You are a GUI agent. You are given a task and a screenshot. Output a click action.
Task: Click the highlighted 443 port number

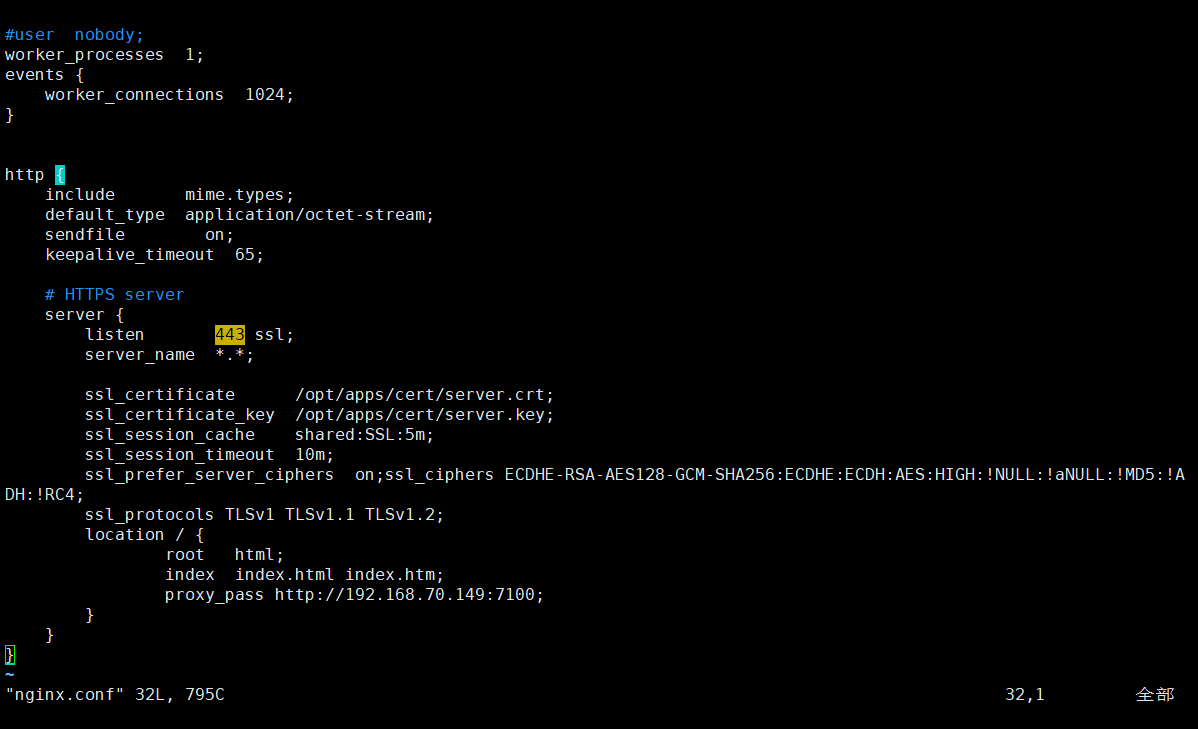click(x=229, y=334)
